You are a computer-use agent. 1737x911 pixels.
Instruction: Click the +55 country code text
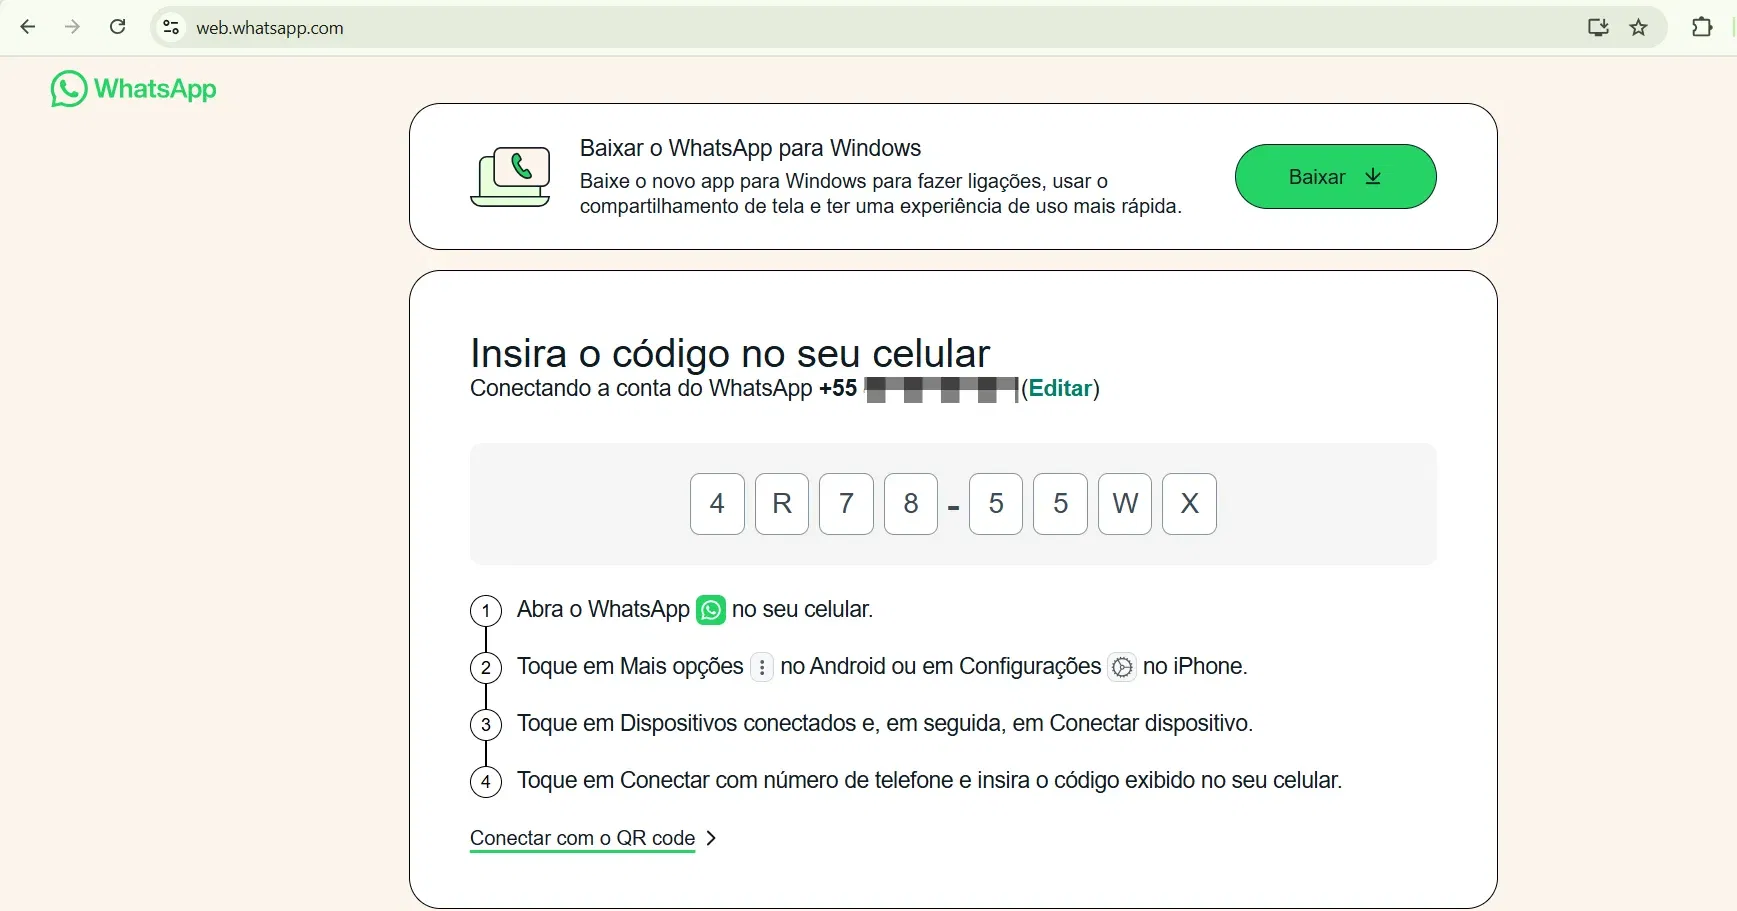(x=838, y=388)
